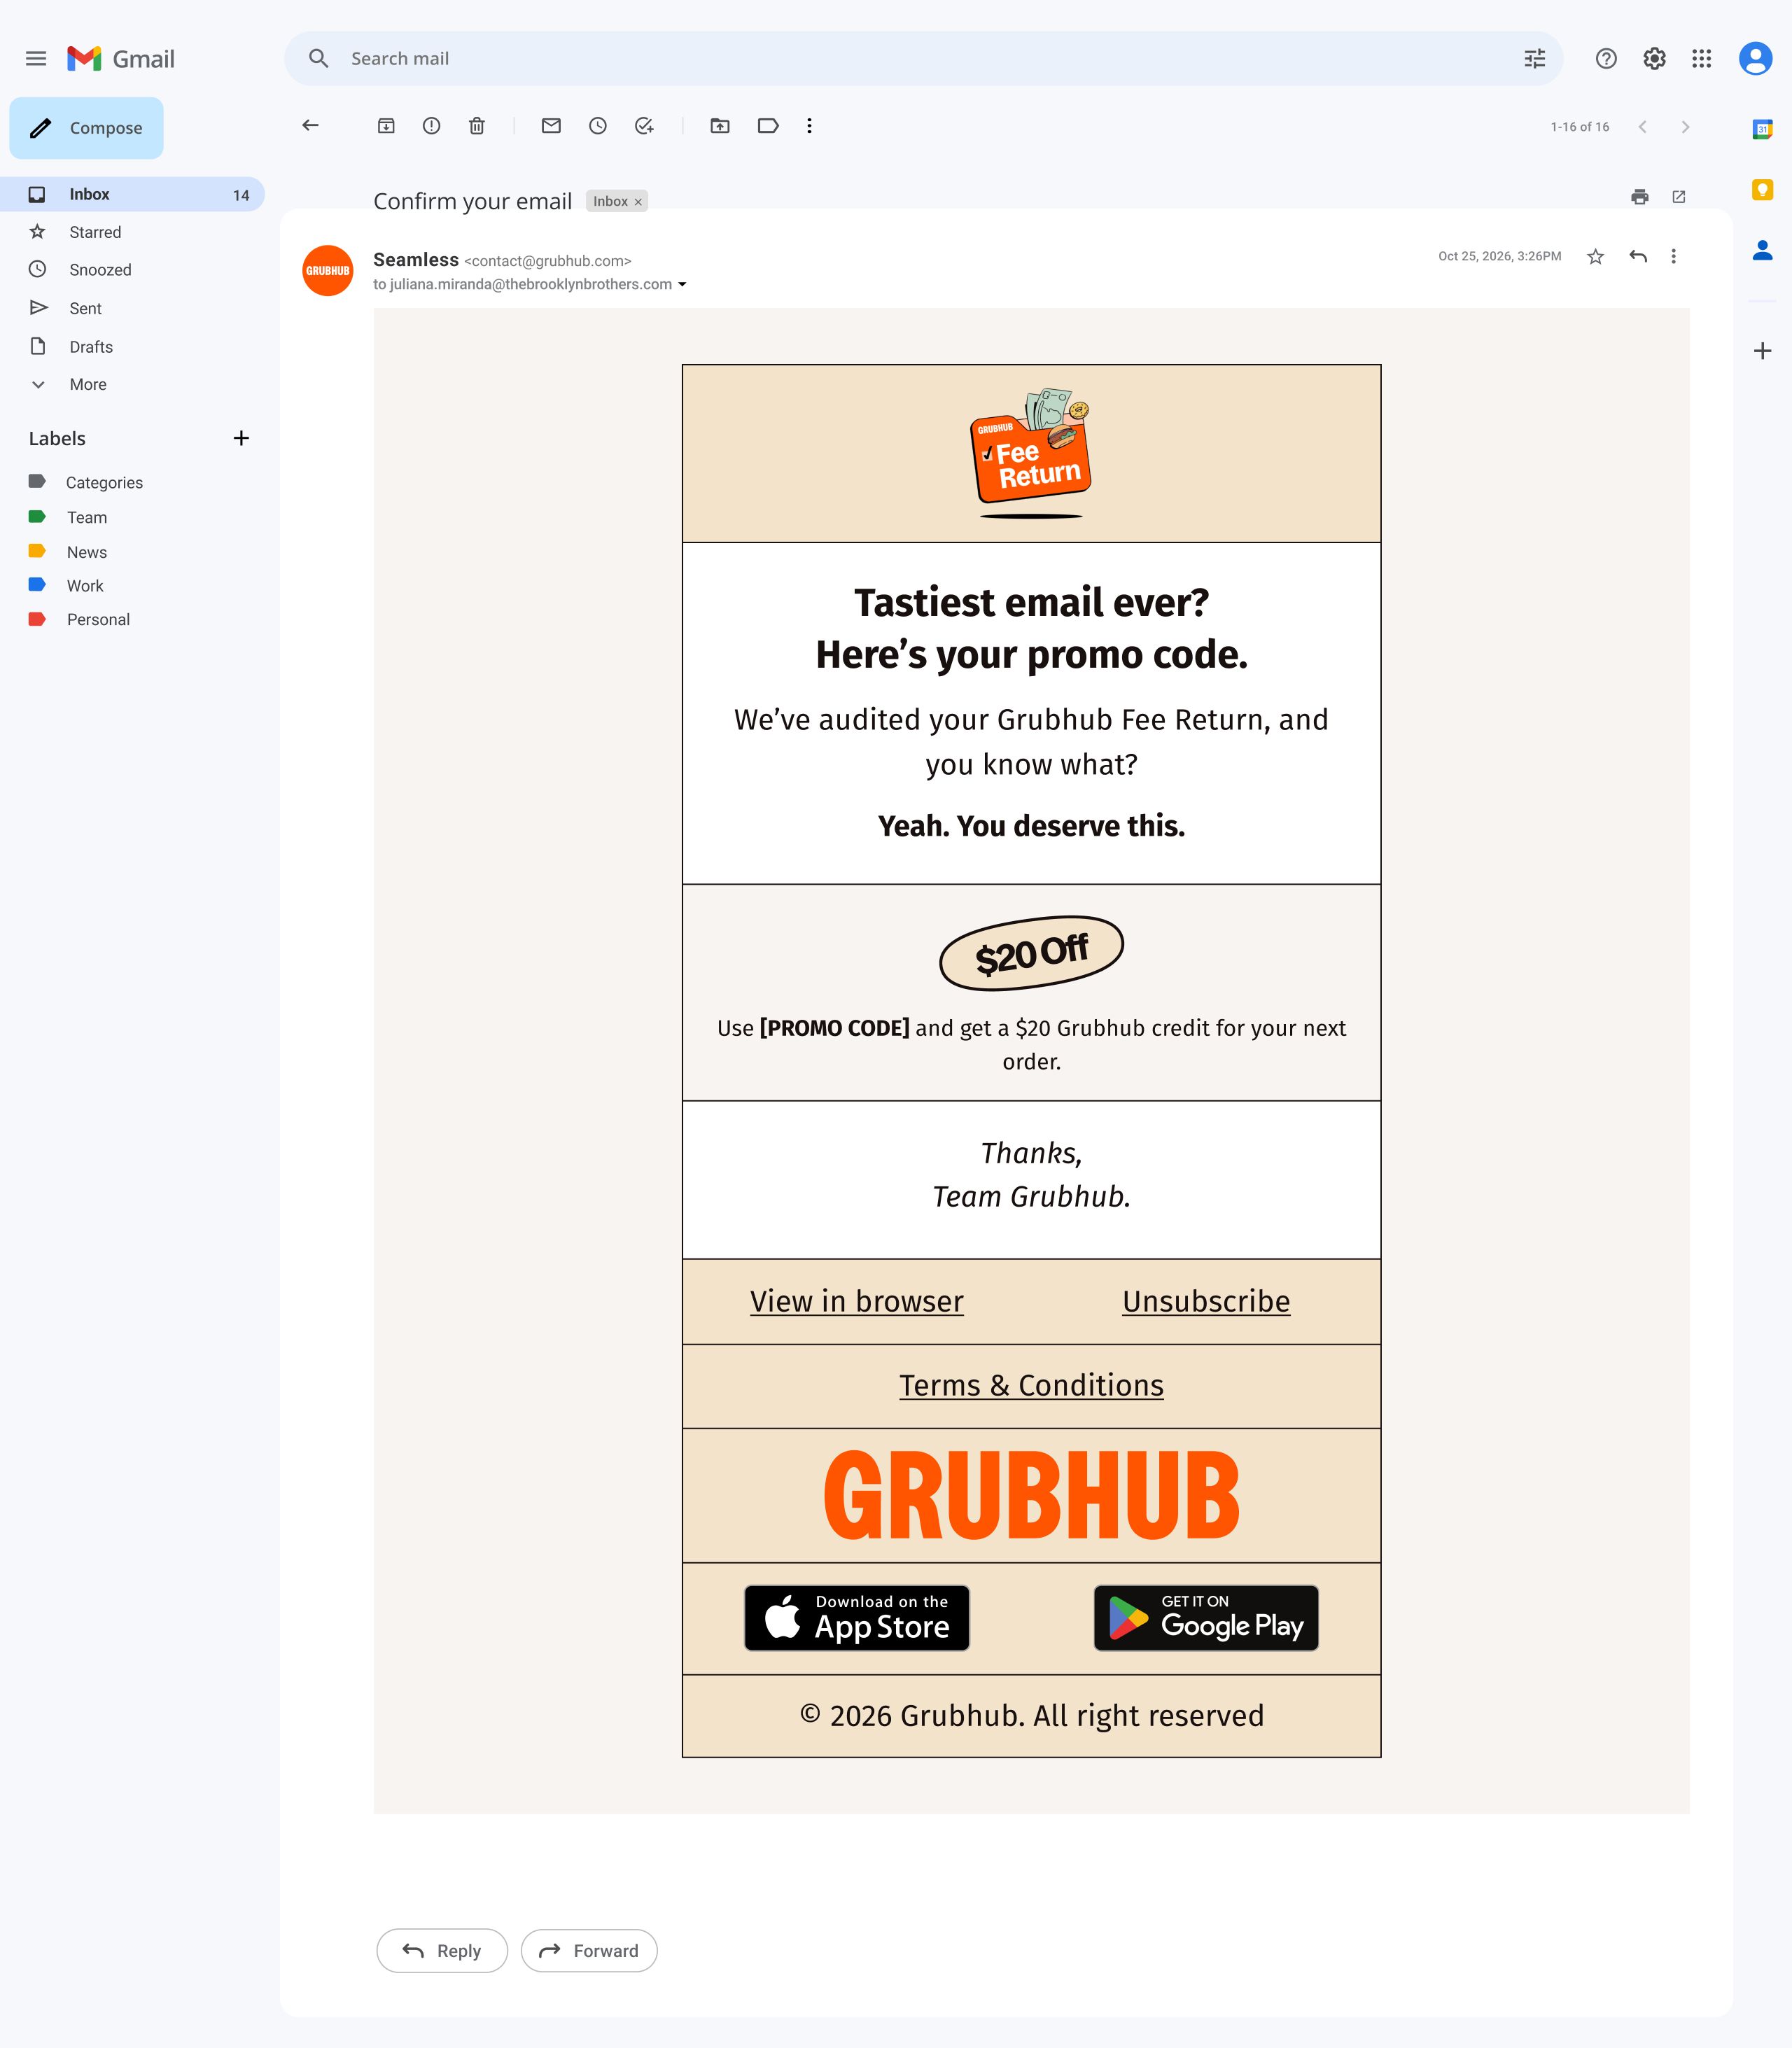This screenshot has height=2048, width=1792.
Task: Show search options filter icon
Action: 1534,59
